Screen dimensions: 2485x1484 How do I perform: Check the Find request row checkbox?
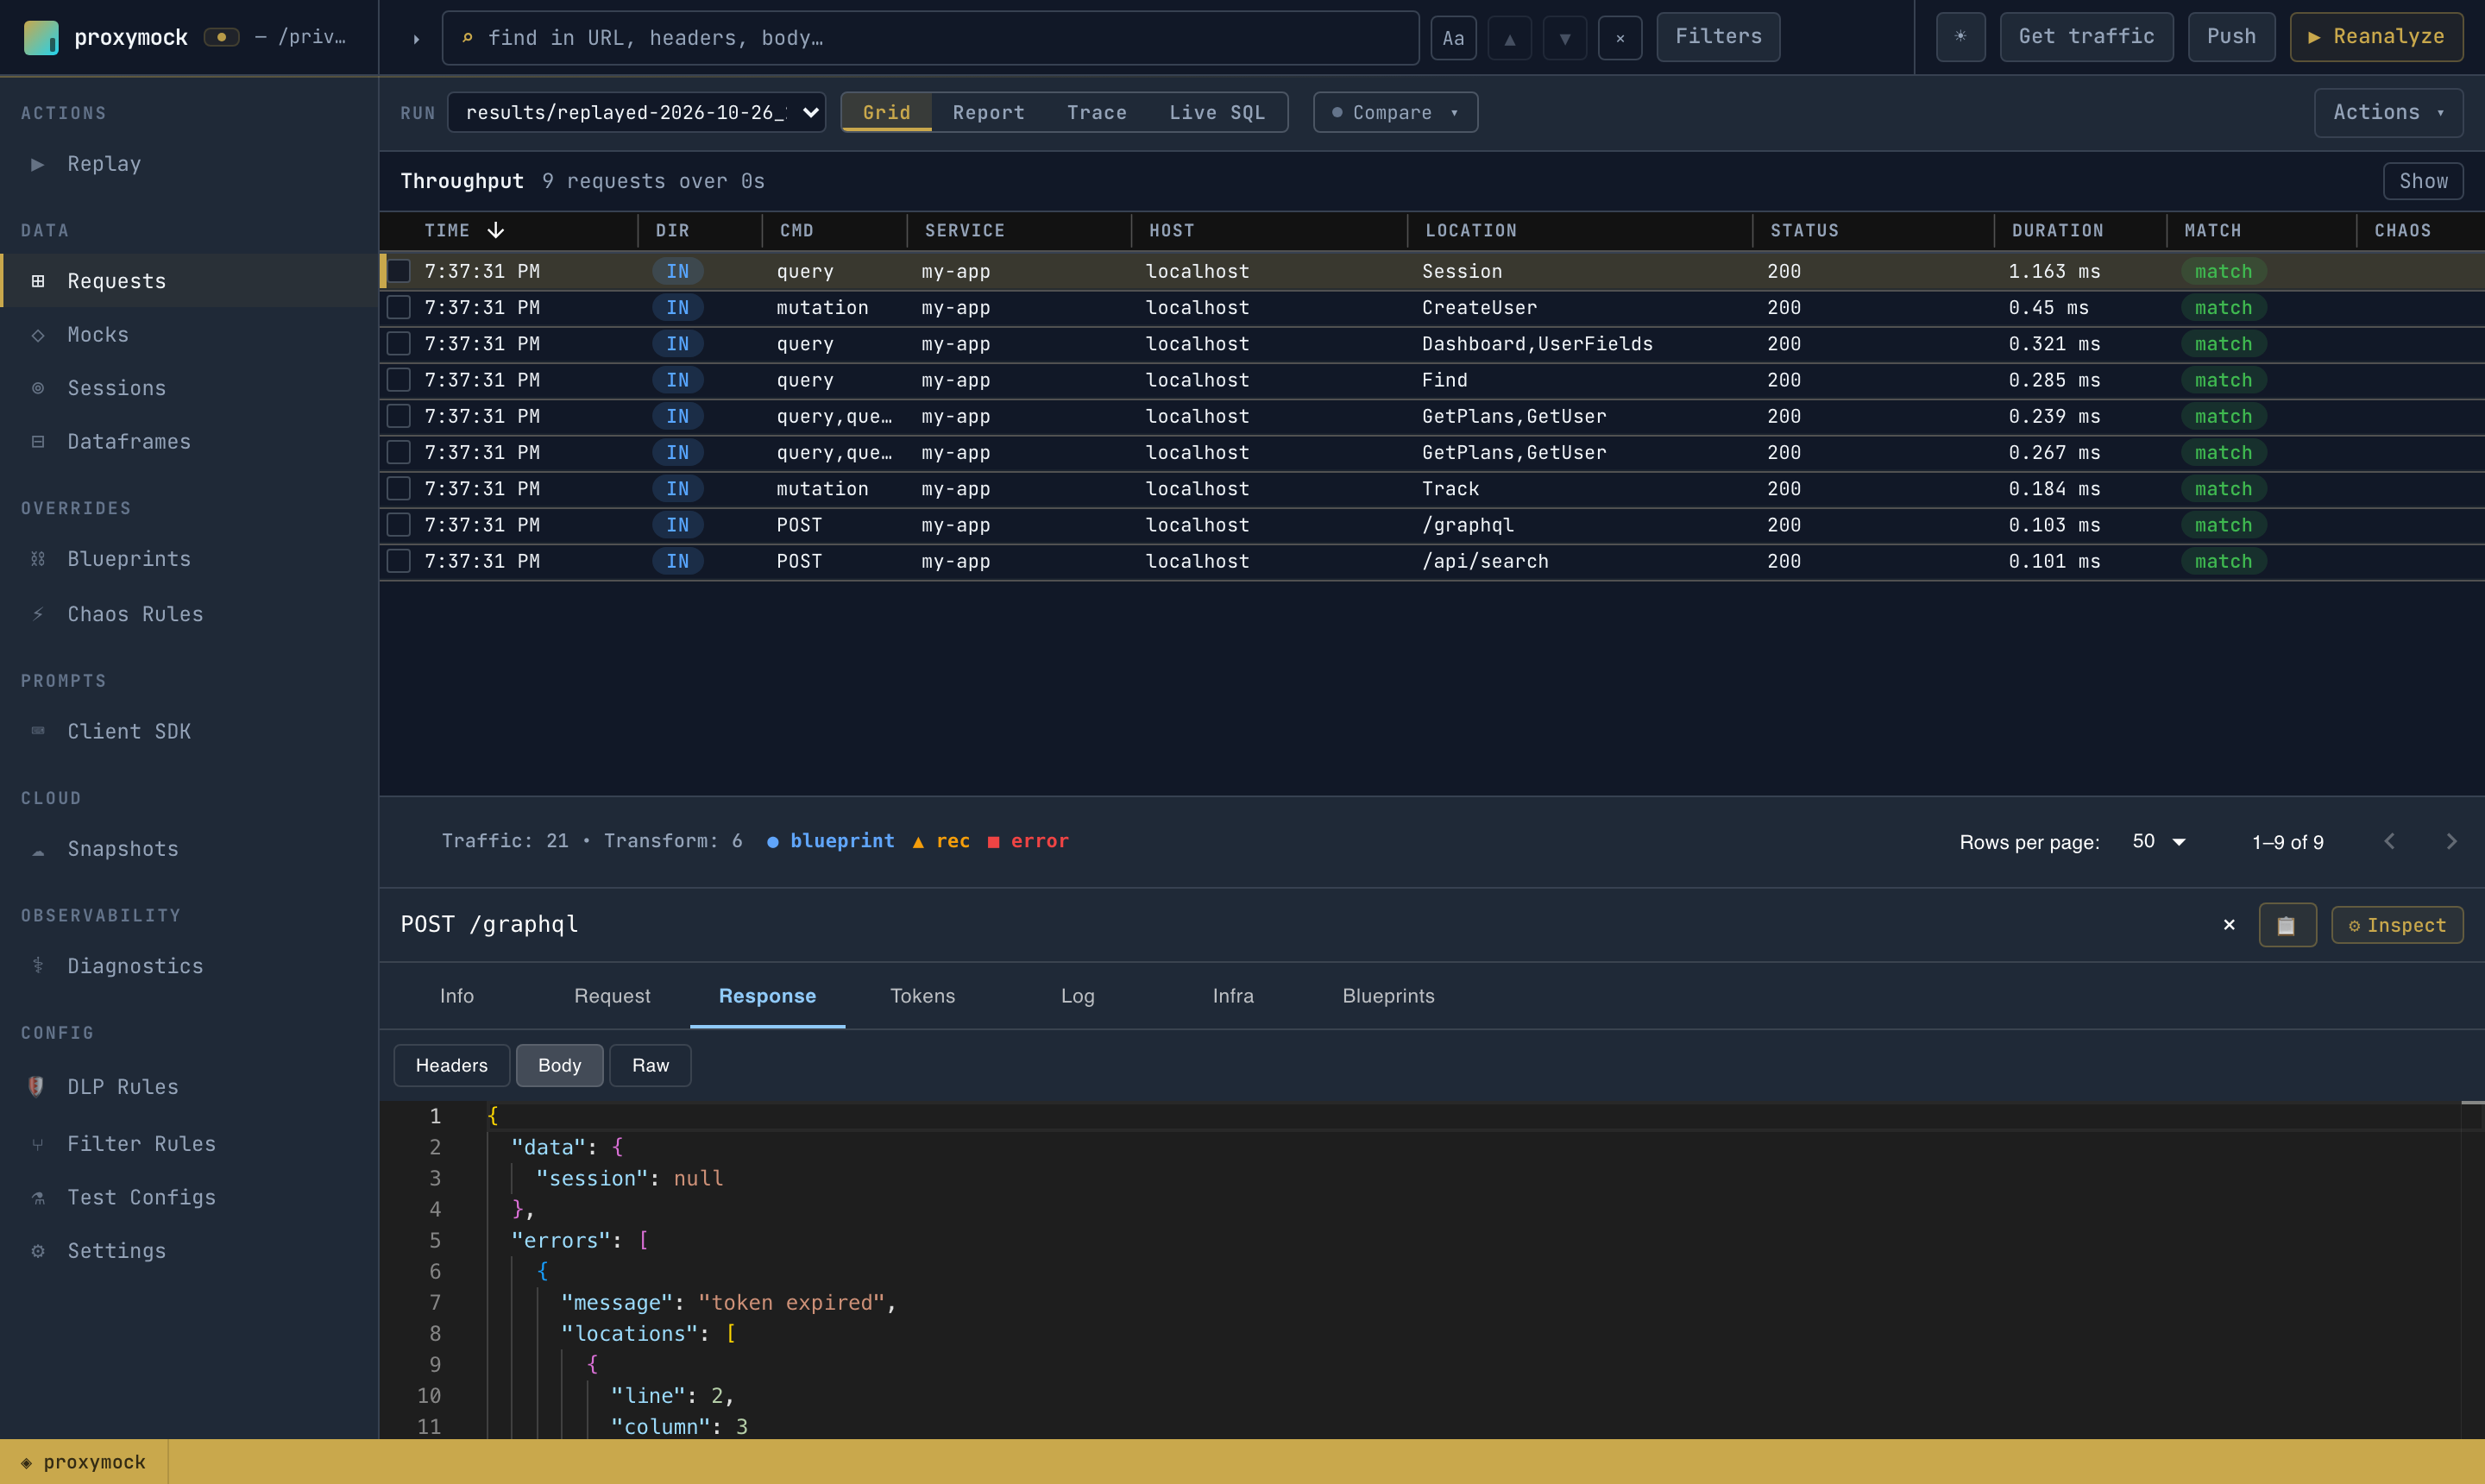coord(399,380)
